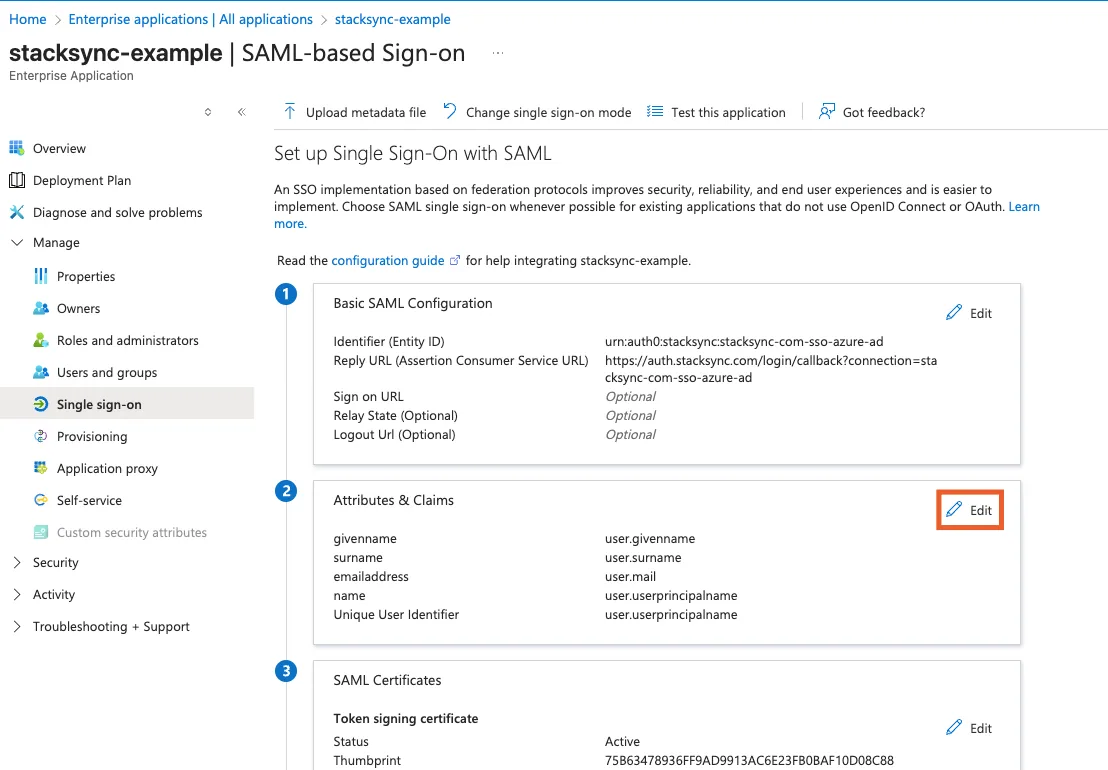The height and width of the screenshot is (770, 1108).
Task: Click the Test this application list icon
Action: tap(655, 112)
